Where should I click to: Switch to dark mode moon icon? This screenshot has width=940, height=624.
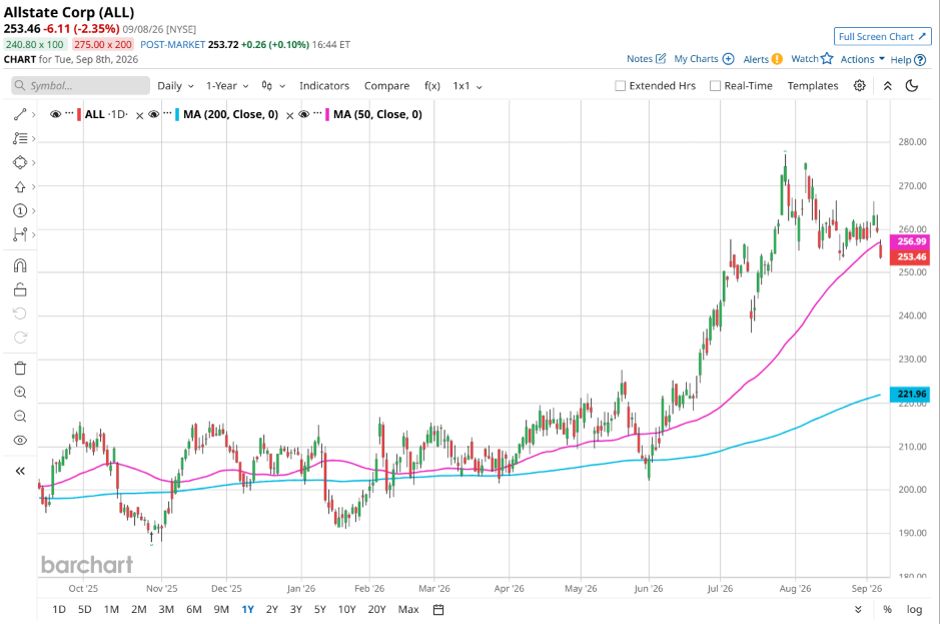[912, 86]
